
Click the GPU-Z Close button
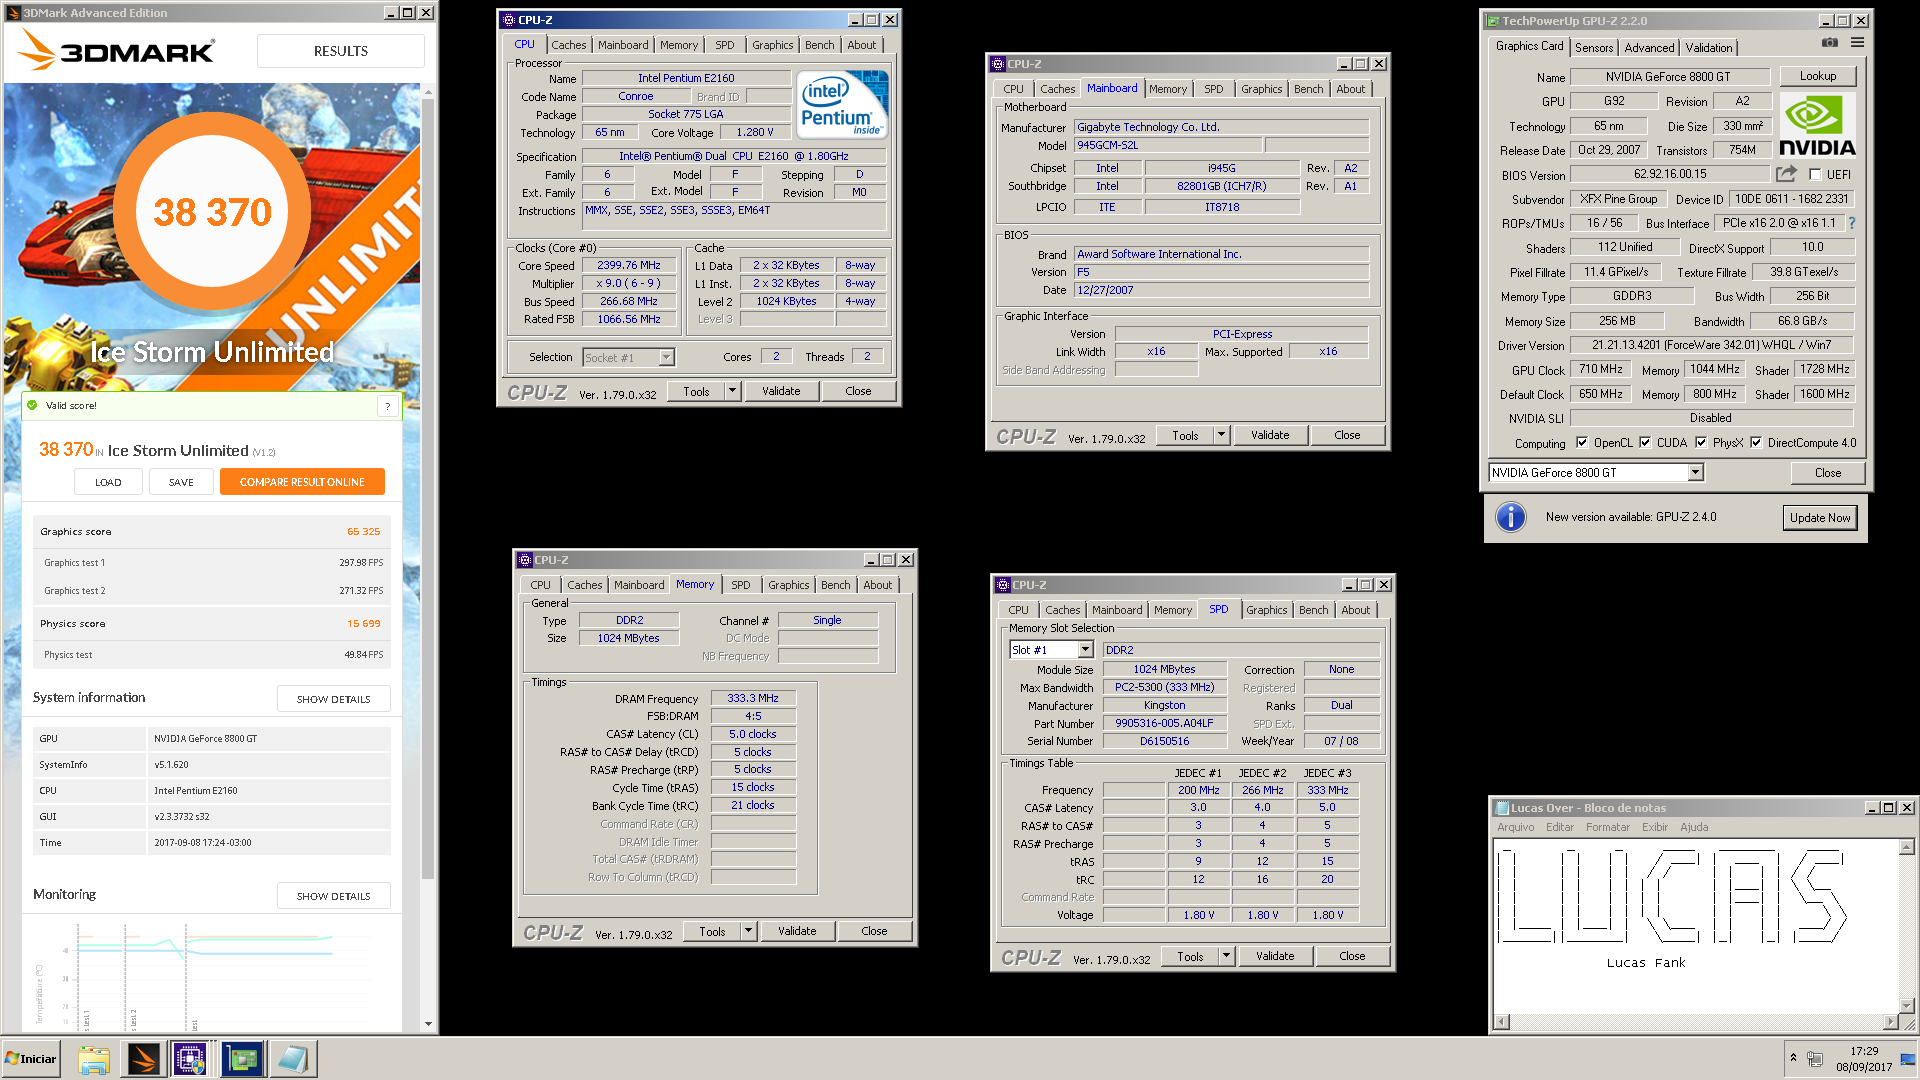pos(1827,473)
